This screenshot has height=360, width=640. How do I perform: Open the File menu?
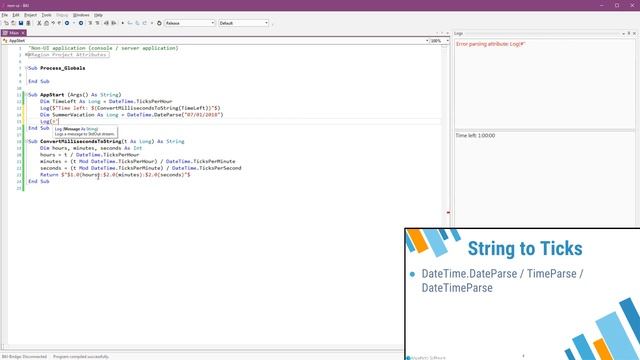[4, 15]
